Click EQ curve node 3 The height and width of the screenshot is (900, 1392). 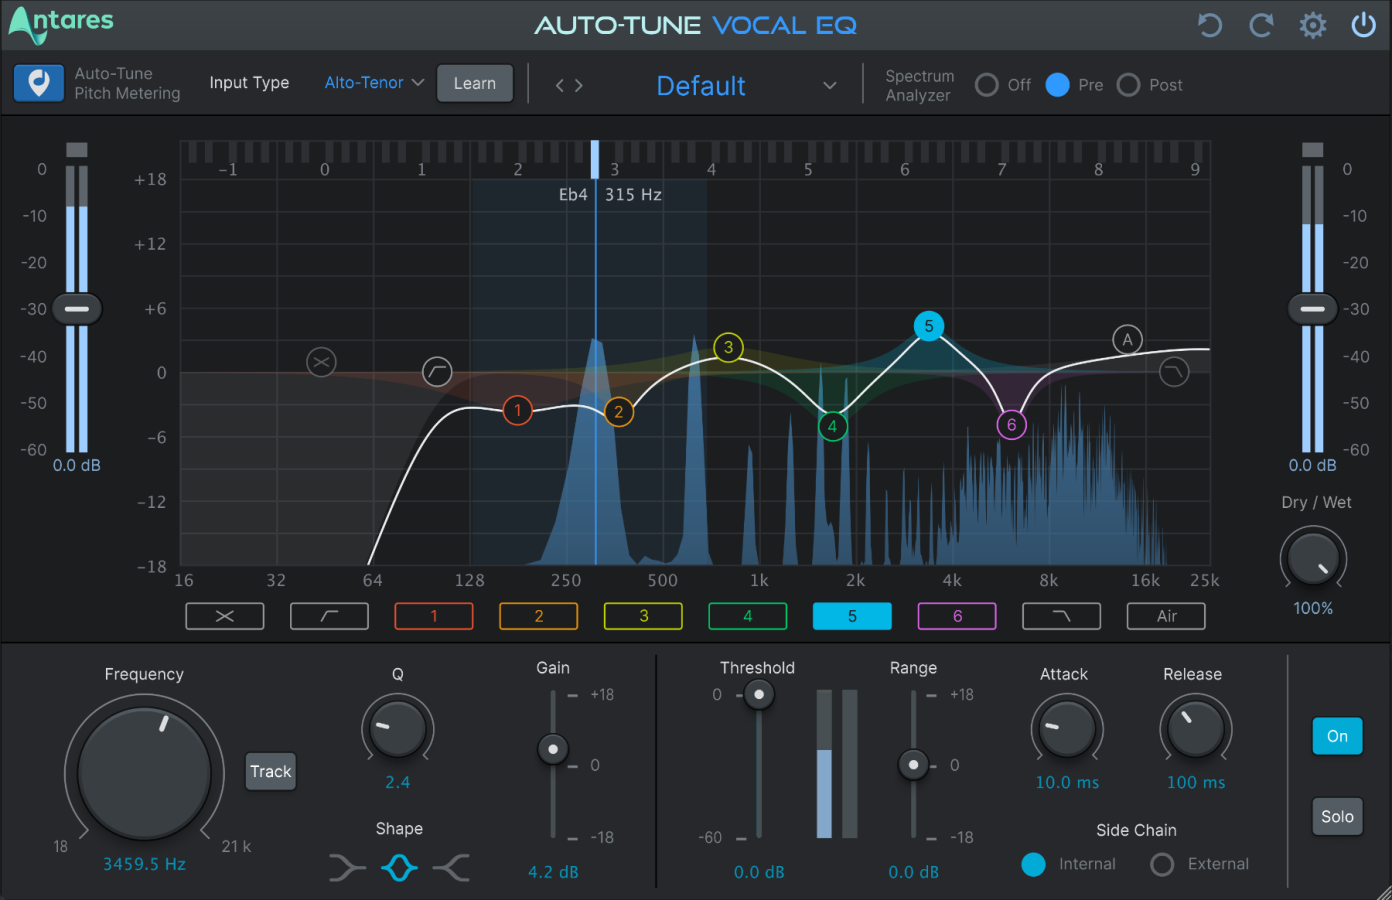[728, 348]
